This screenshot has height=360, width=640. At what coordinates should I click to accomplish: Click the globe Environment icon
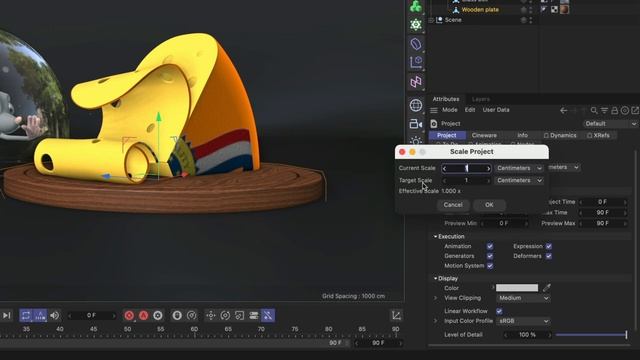[x=416, y=105]
